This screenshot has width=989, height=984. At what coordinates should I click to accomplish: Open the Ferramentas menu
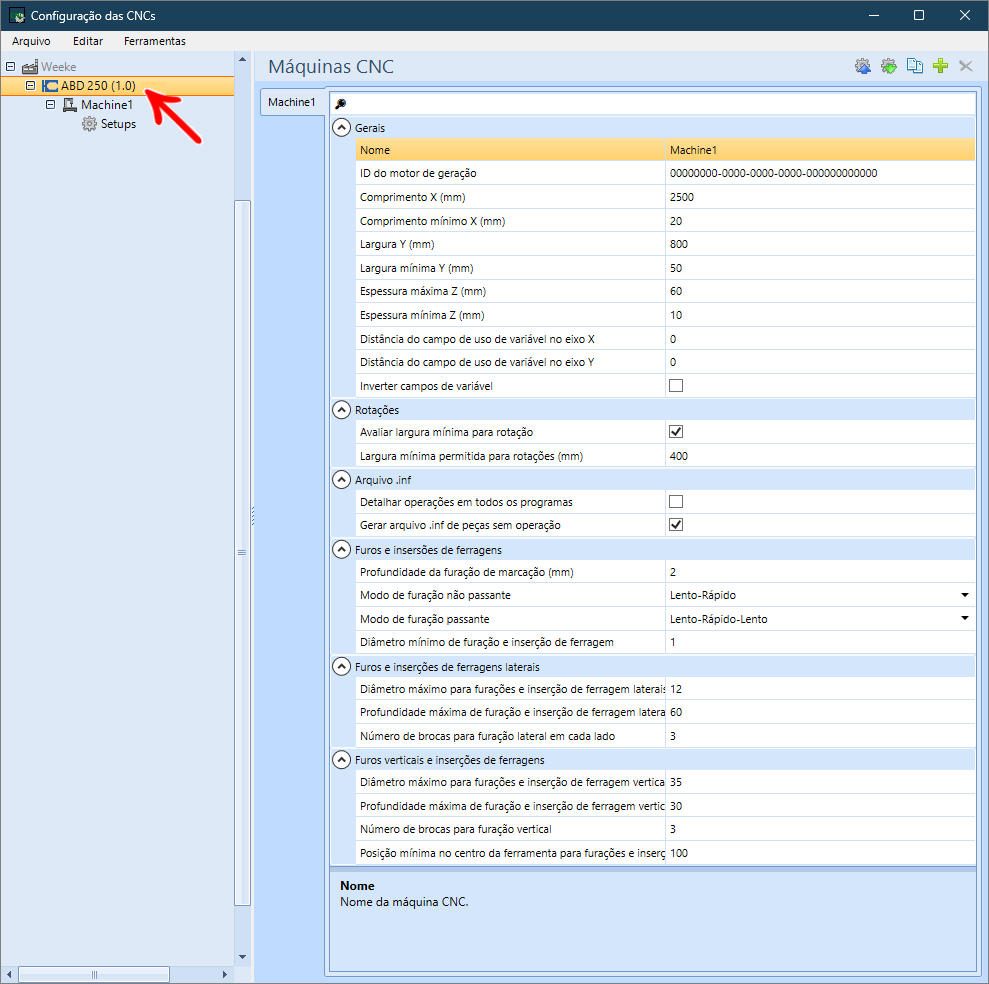(x=155, y=41)
